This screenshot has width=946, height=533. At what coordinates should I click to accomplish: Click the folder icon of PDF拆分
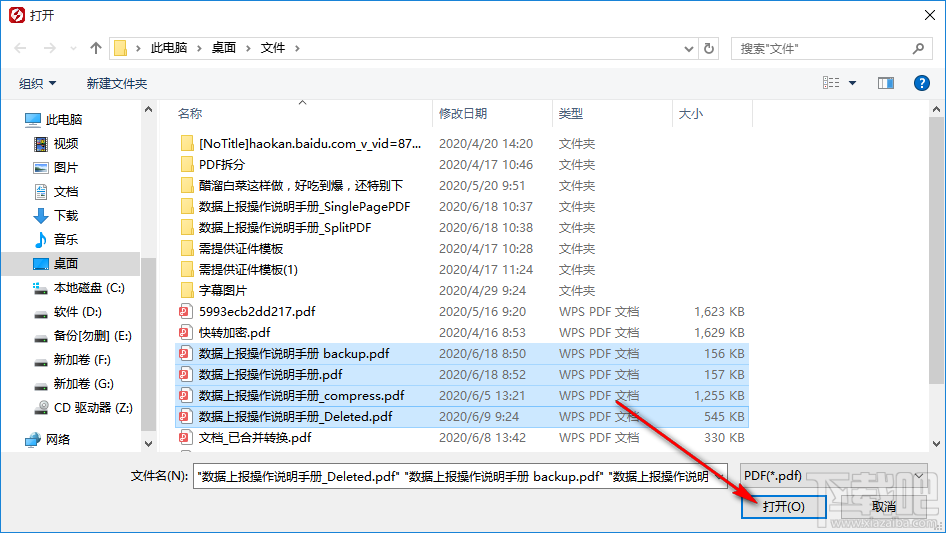[x=187, y=165]
